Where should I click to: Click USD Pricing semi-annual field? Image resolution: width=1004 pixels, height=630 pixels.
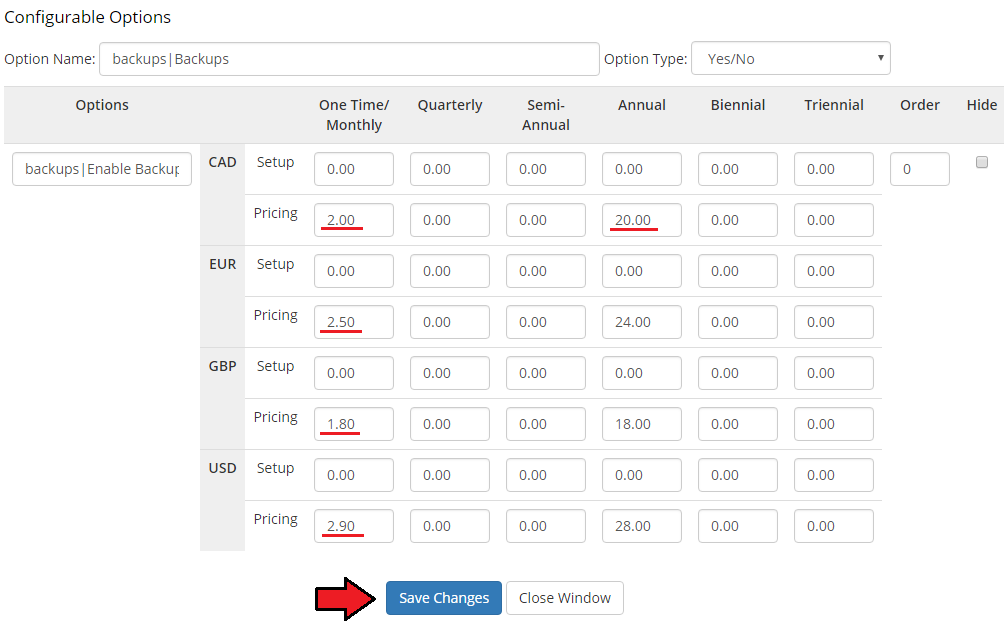[546, 526]
